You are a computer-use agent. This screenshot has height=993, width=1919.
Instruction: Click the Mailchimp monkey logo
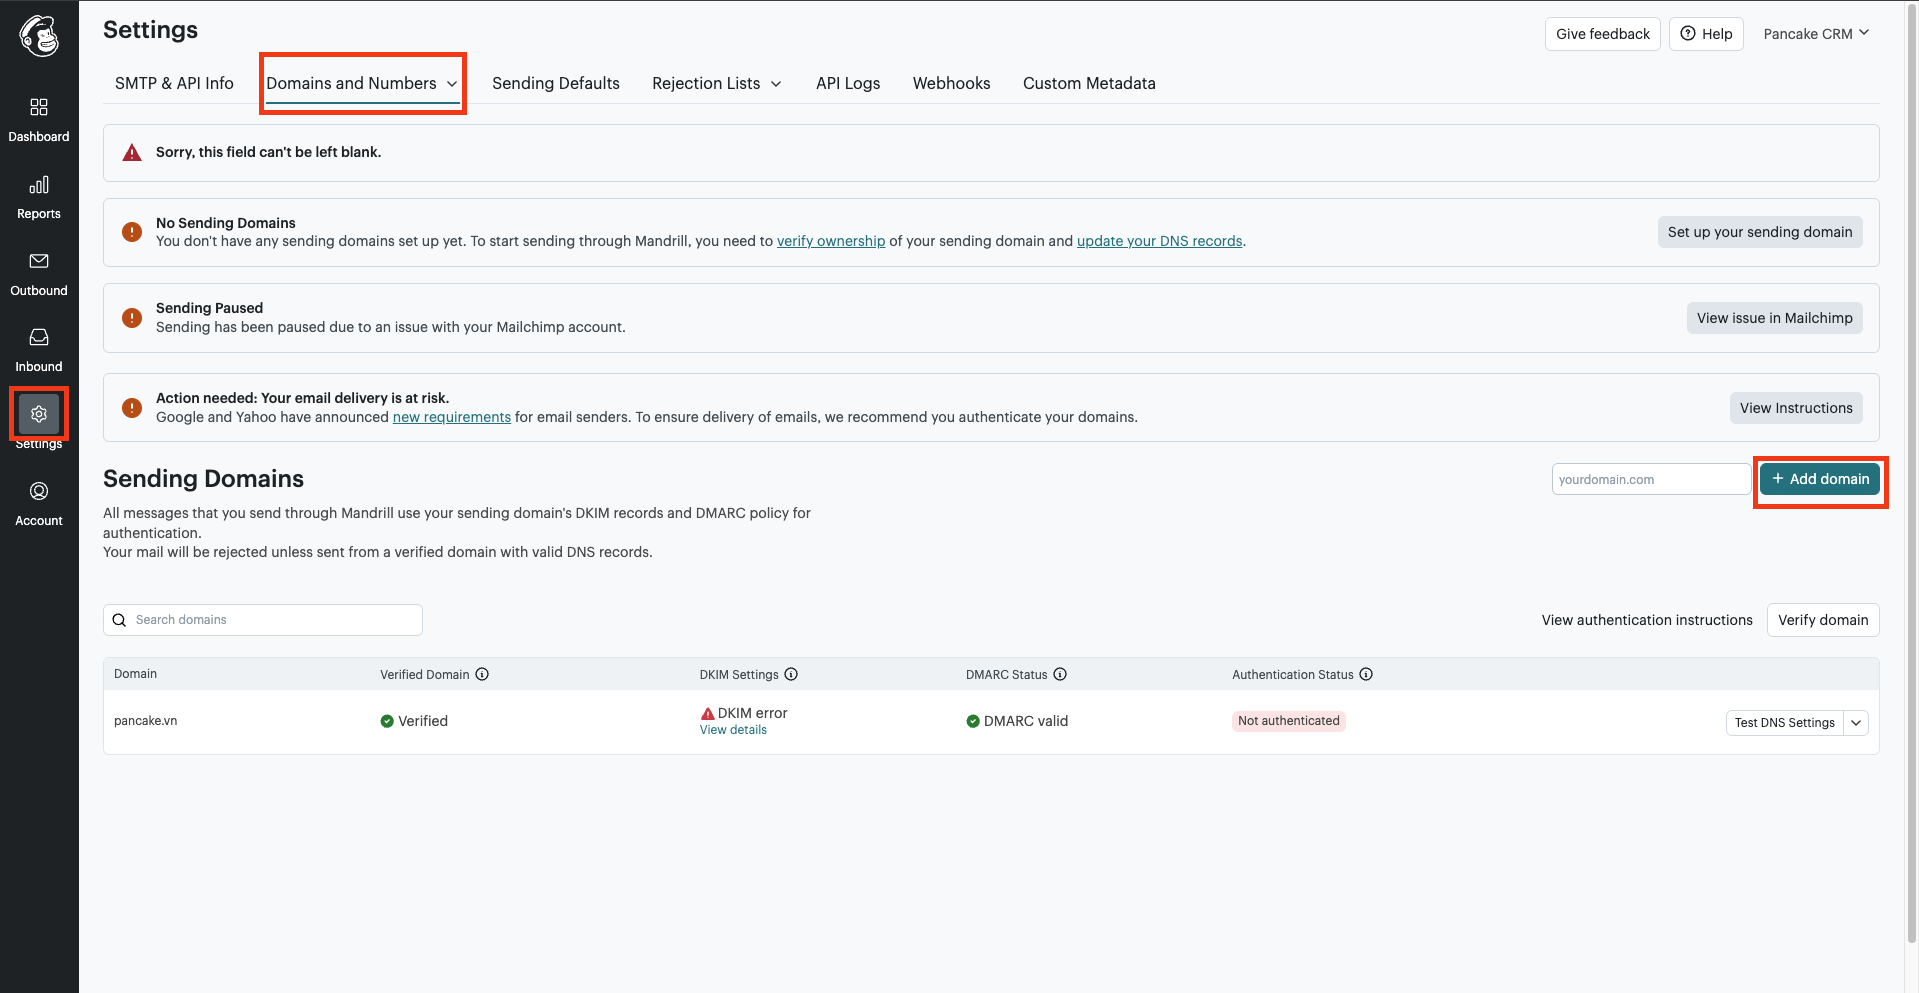39,37
